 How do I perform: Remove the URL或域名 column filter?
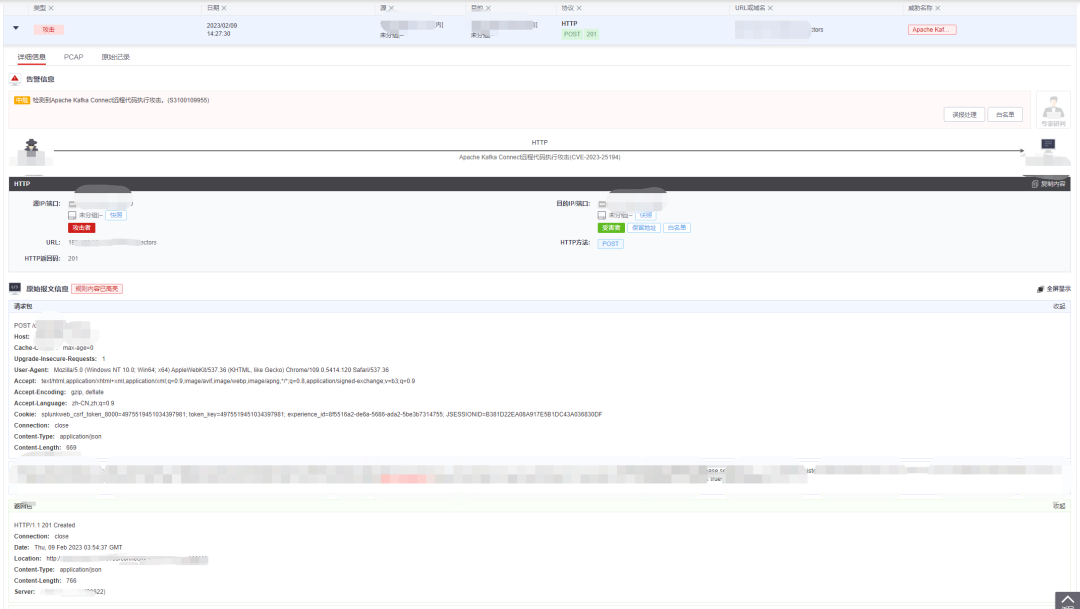770,8
